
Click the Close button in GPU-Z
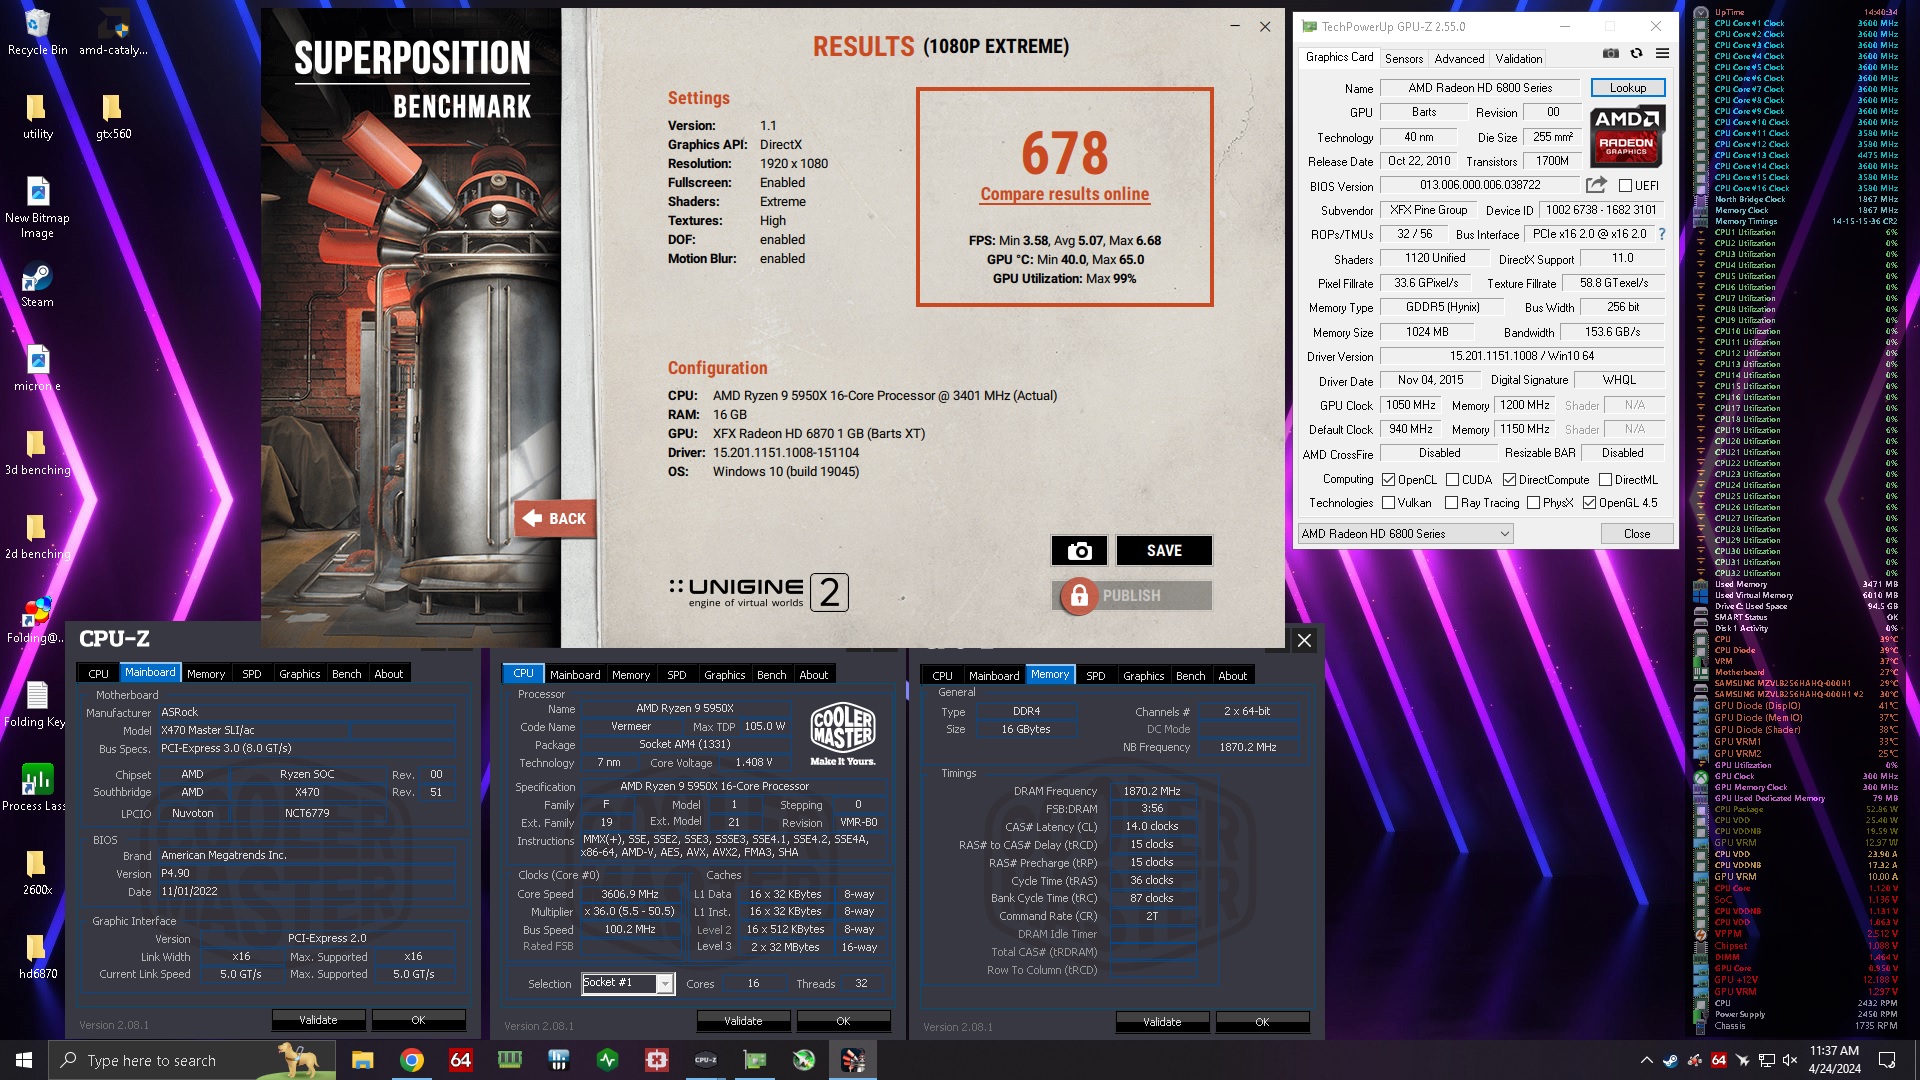click(x=1637, y=534)
